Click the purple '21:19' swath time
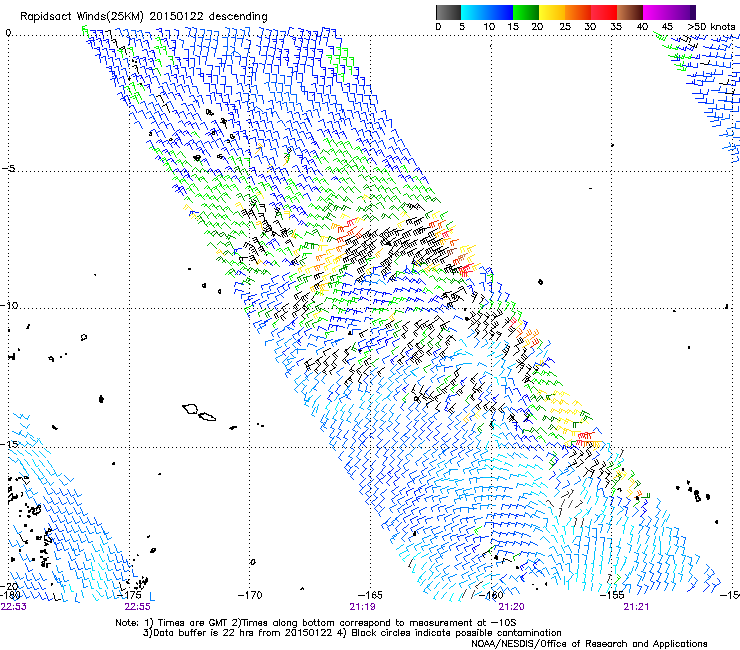740x650 pixels. [x=362, y=607]
